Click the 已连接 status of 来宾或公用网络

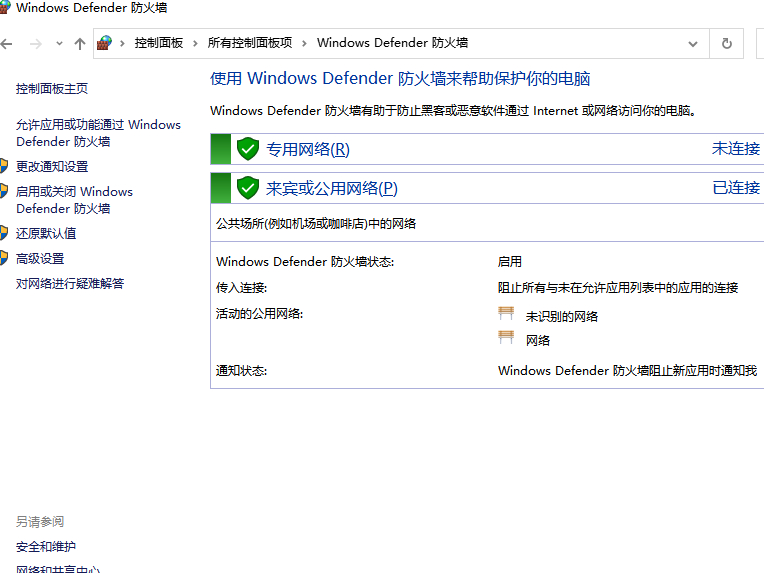(x=736, y=188)
